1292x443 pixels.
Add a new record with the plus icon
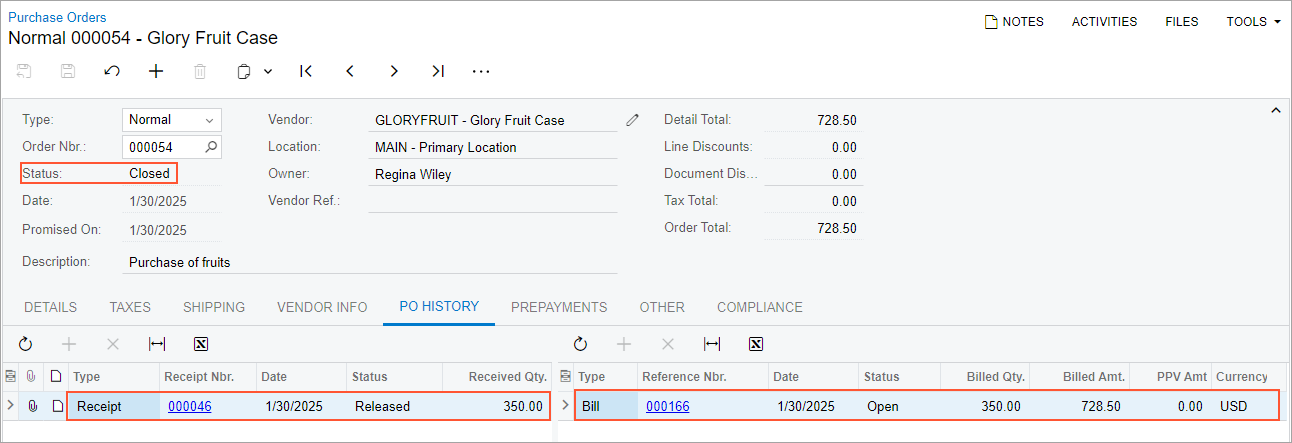[156, 71]
